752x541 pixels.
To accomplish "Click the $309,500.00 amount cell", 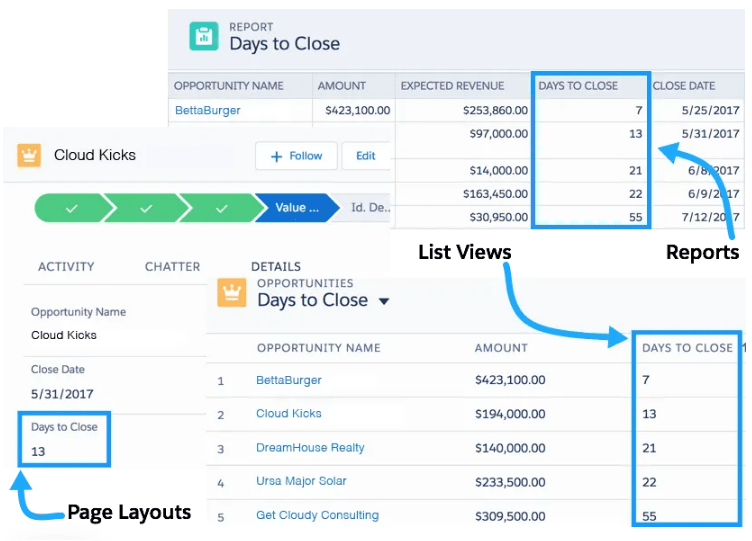I will point(510,517).
